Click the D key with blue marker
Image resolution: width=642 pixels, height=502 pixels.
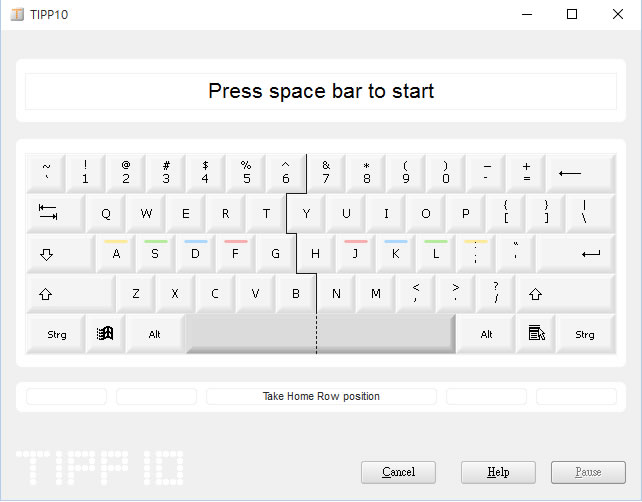pyautogui.click(x=196, y=253)
